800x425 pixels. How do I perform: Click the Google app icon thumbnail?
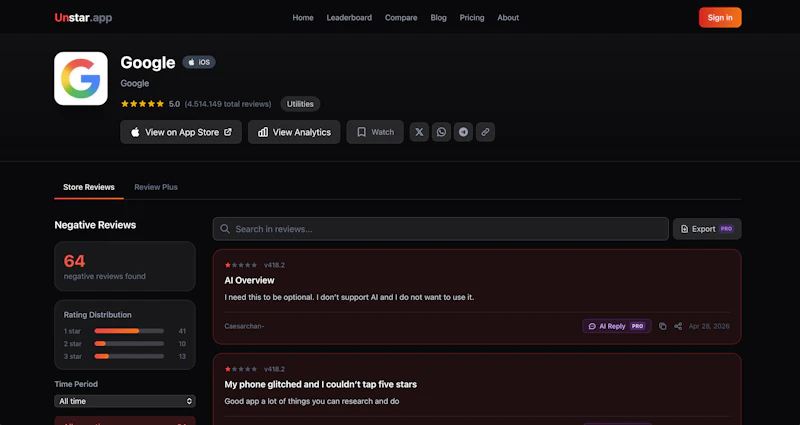point(81,79)
